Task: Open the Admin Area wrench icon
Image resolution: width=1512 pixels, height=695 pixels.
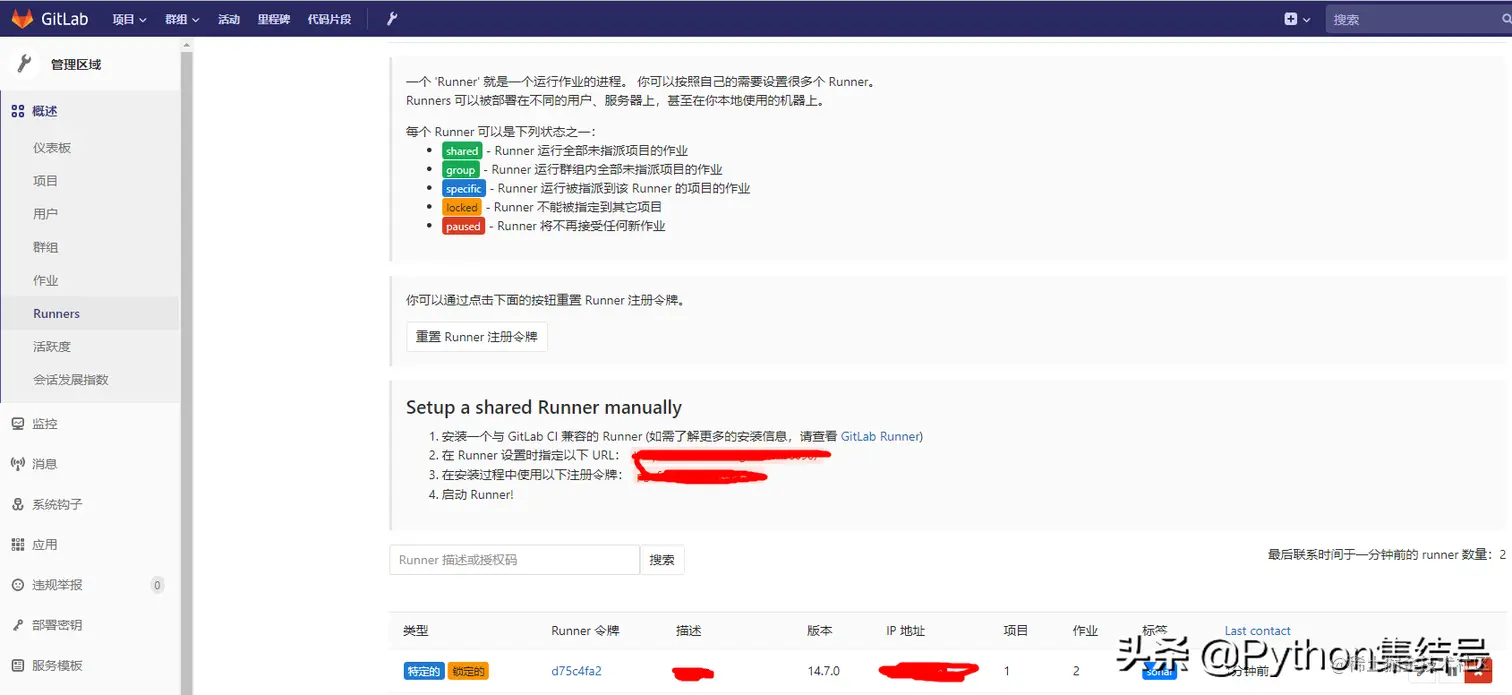Action: coord(391,17)
